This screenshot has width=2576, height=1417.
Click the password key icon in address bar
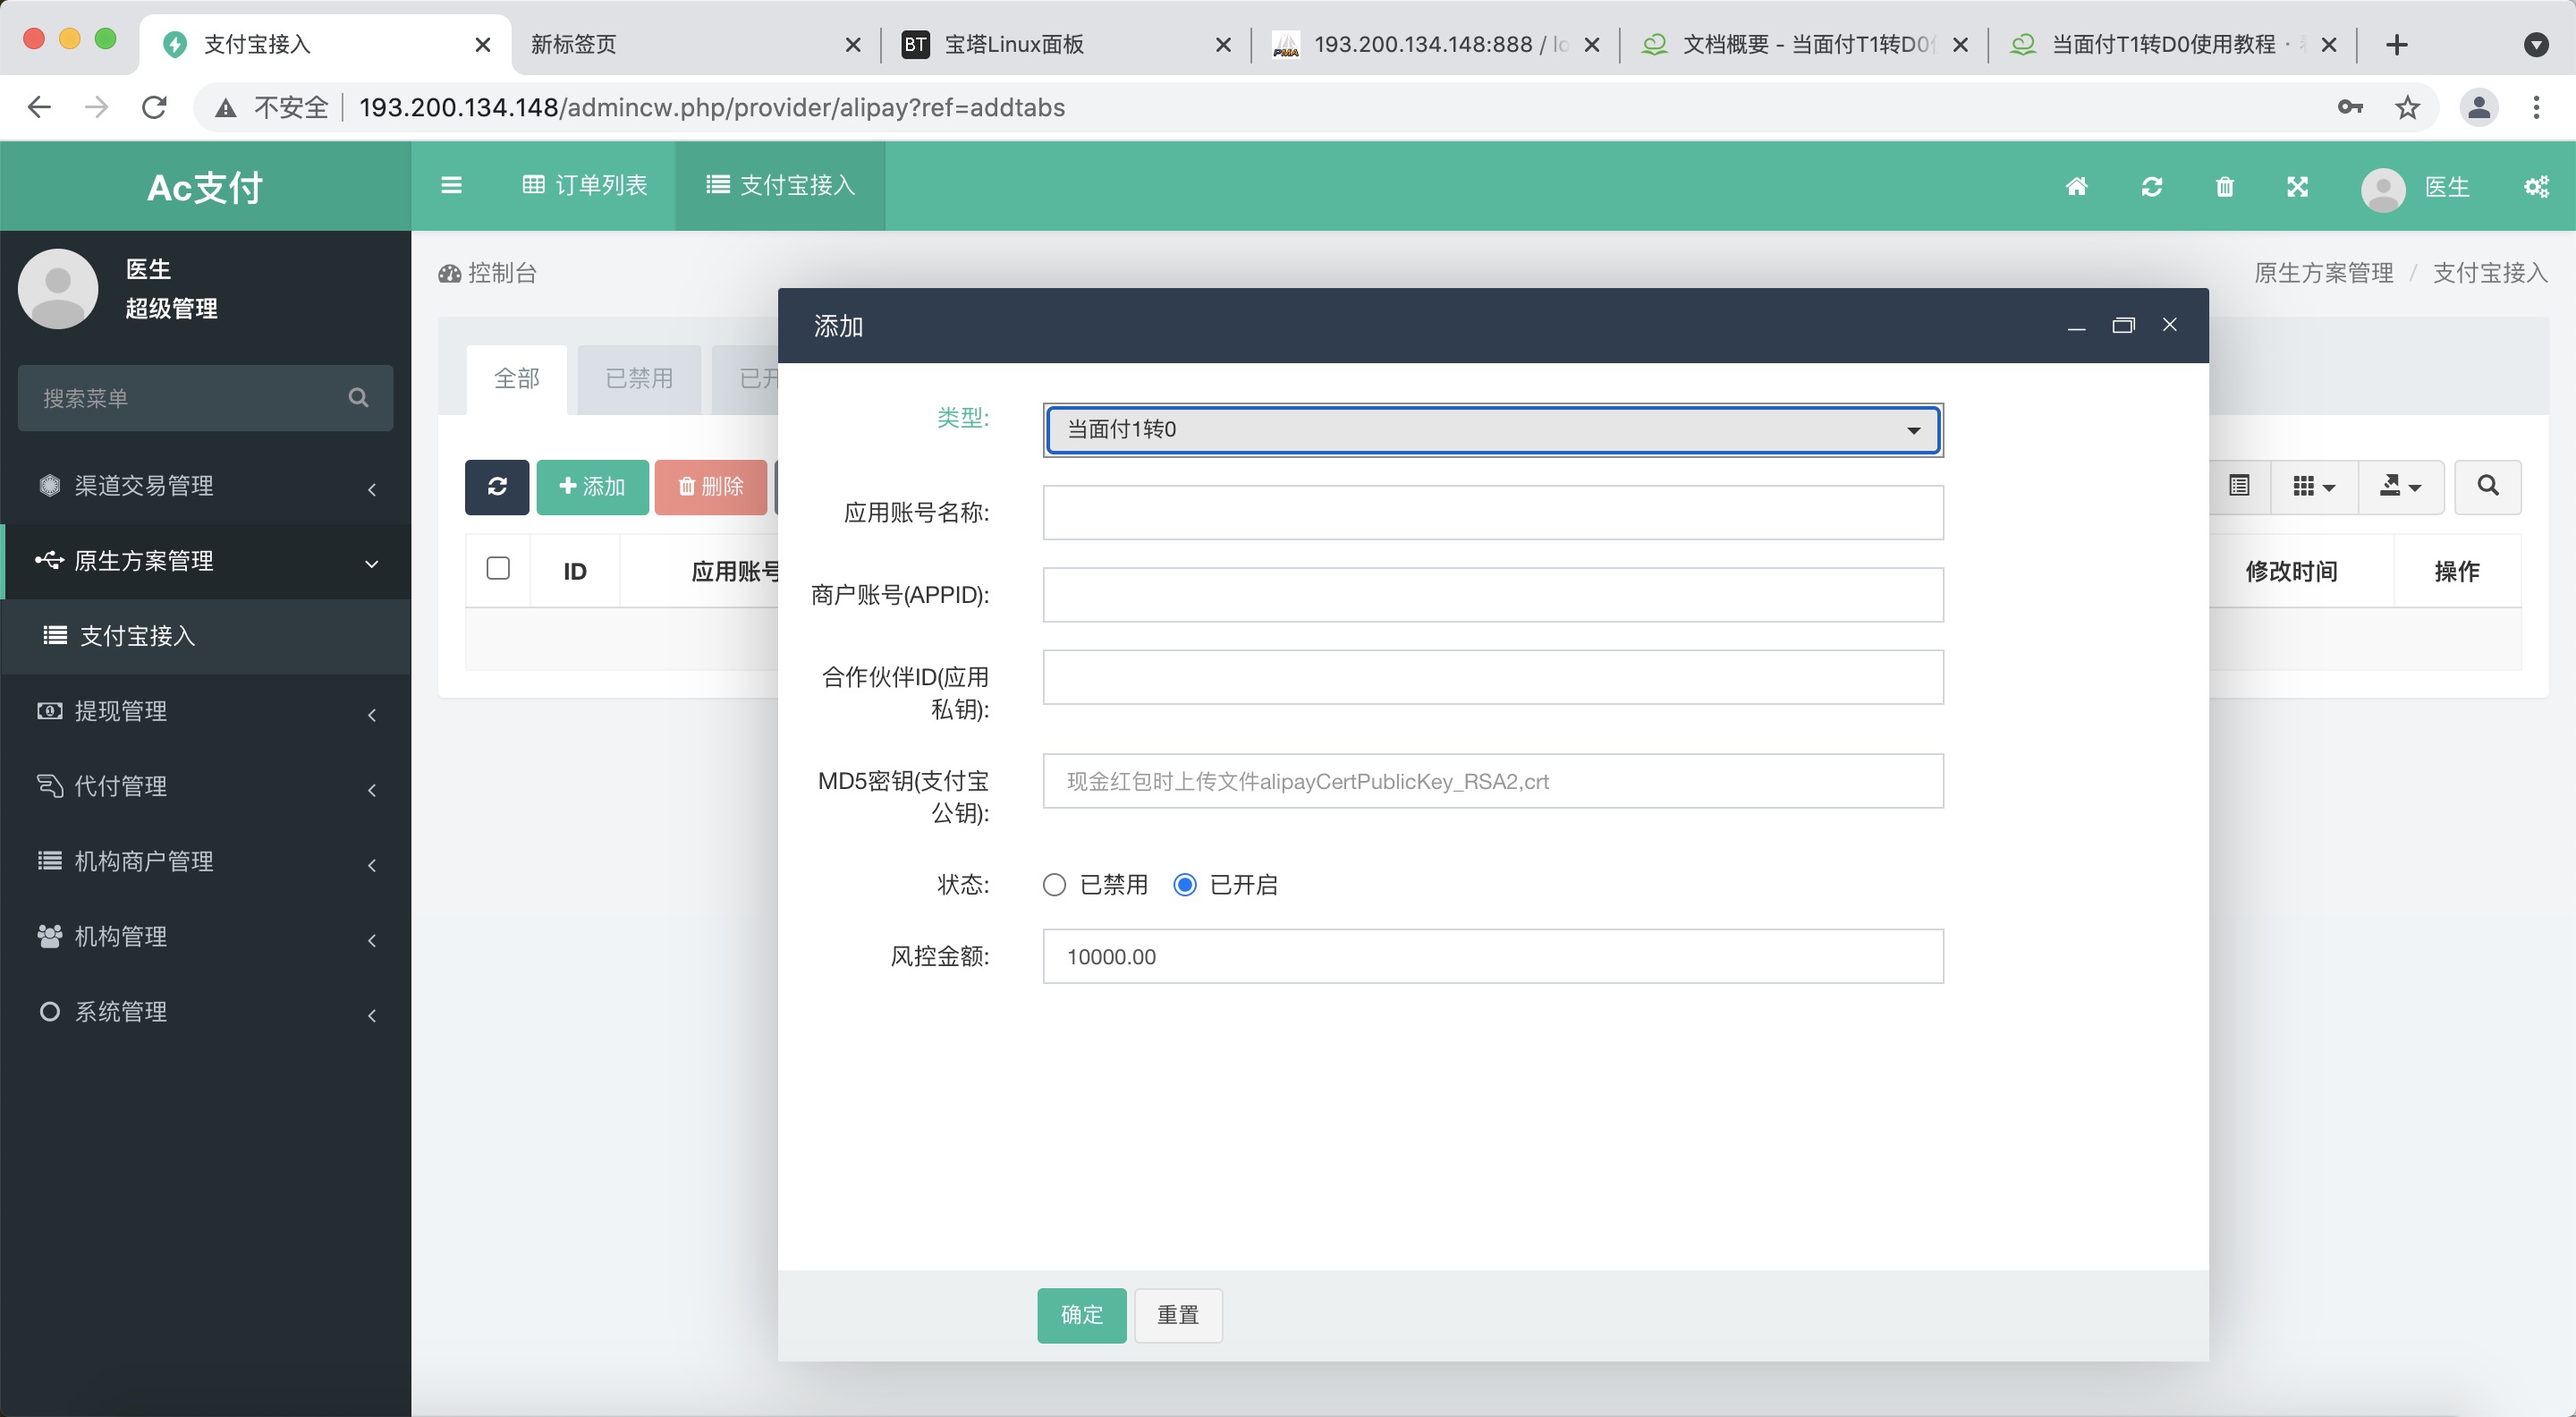click(x=2349, y=107)
